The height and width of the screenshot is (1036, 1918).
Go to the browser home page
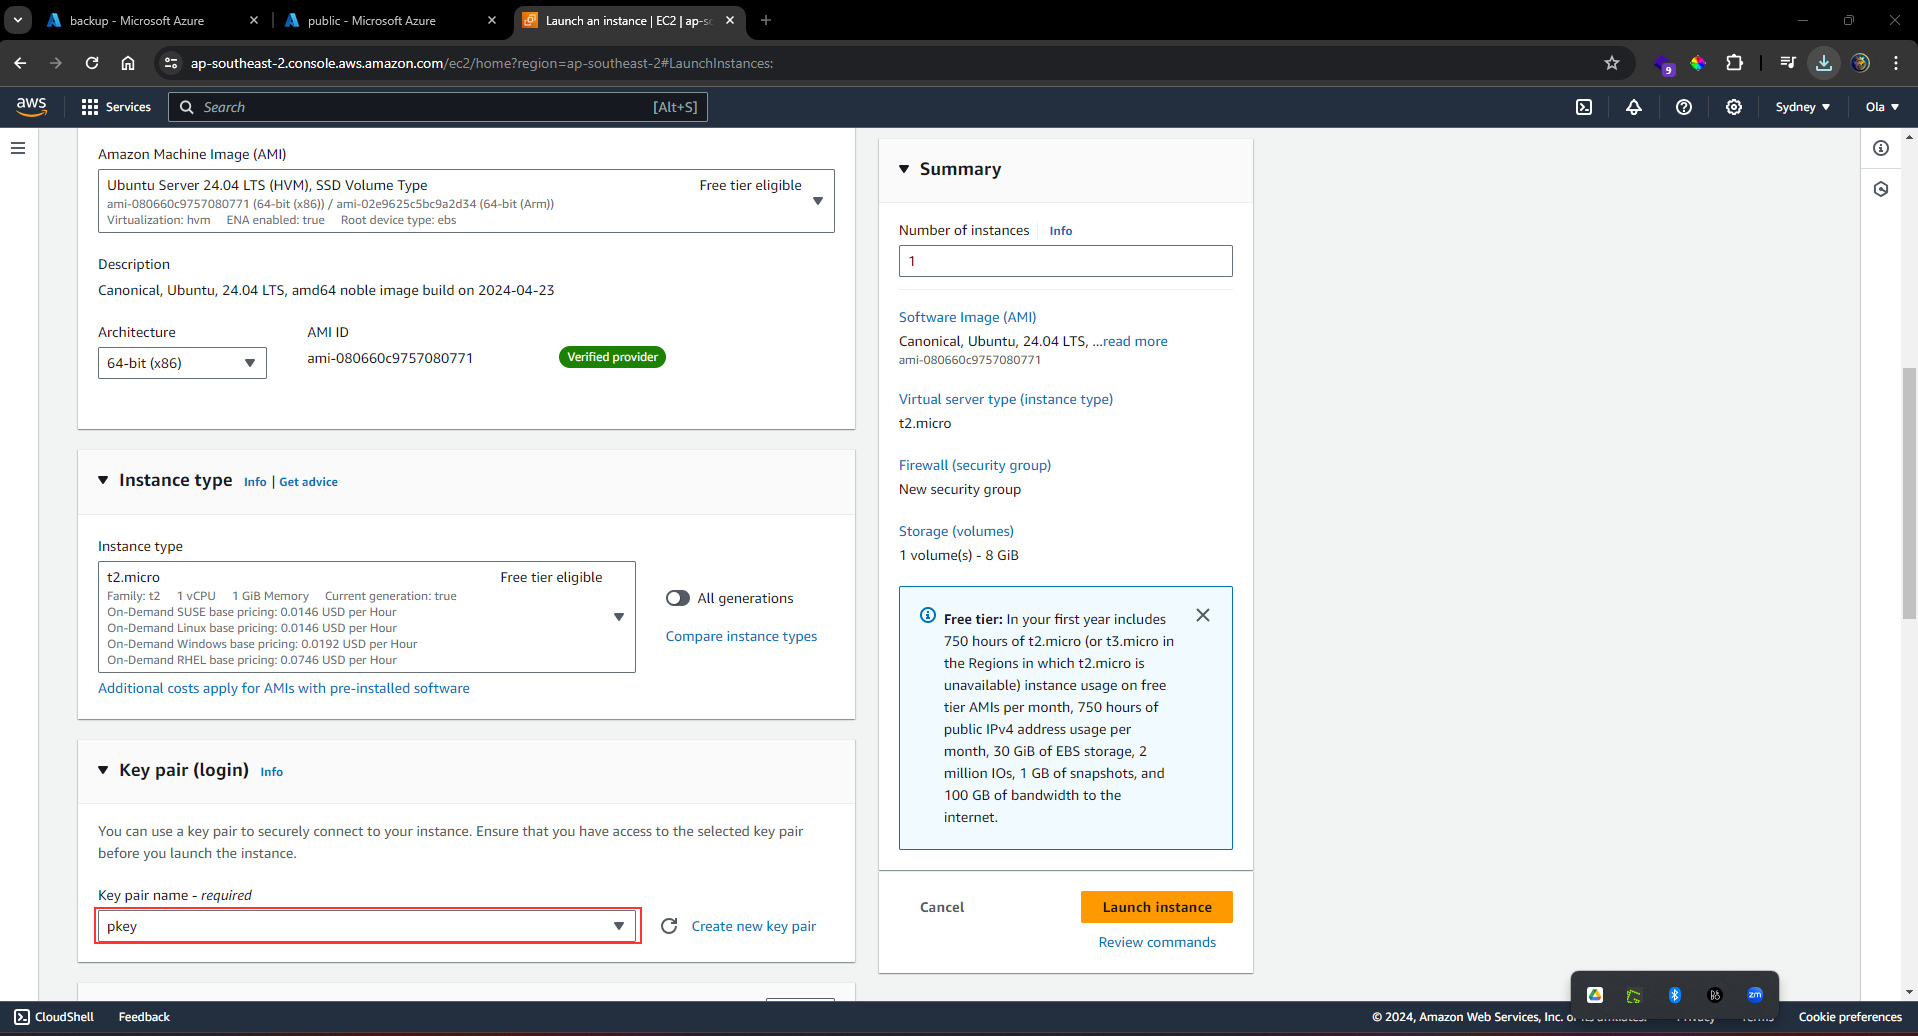pyautogui.click(x=128, y=63)
